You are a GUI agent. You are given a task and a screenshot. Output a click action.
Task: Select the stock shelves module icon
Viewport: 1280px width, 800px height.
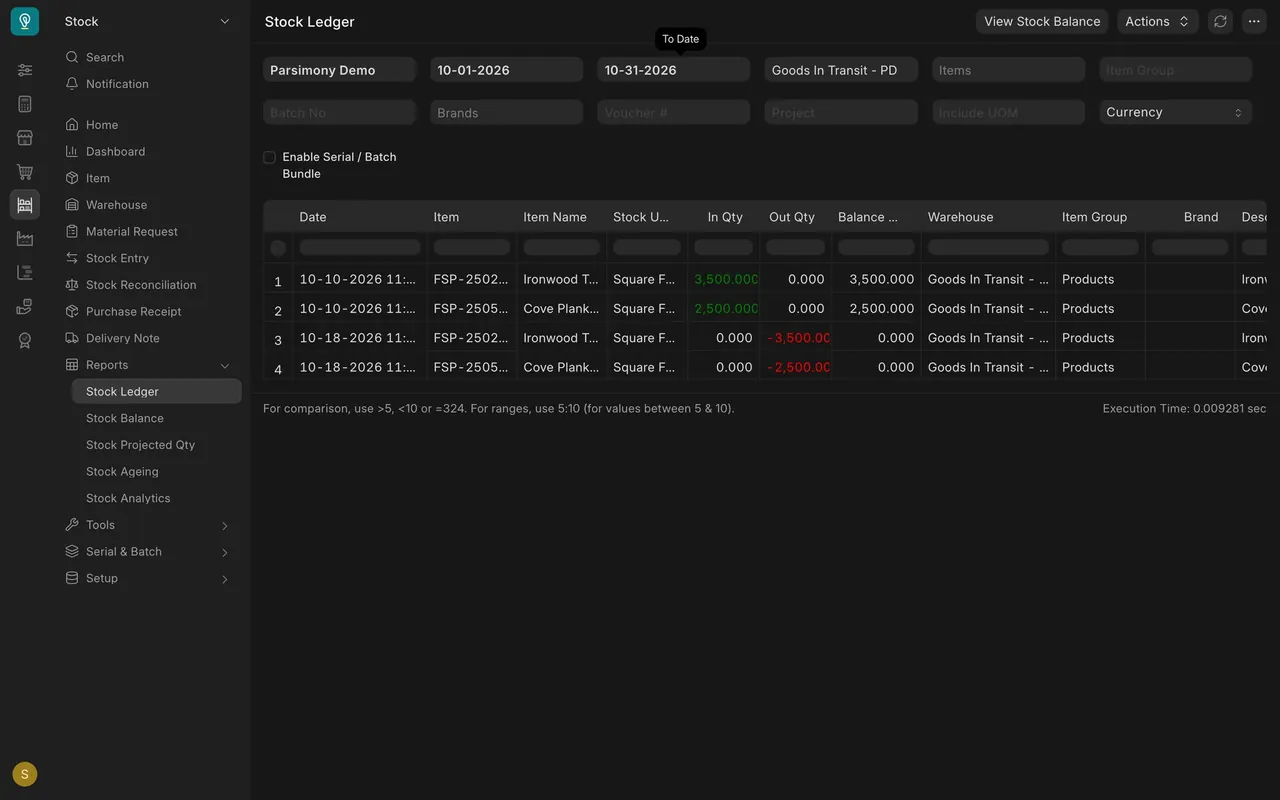[25, 205]
